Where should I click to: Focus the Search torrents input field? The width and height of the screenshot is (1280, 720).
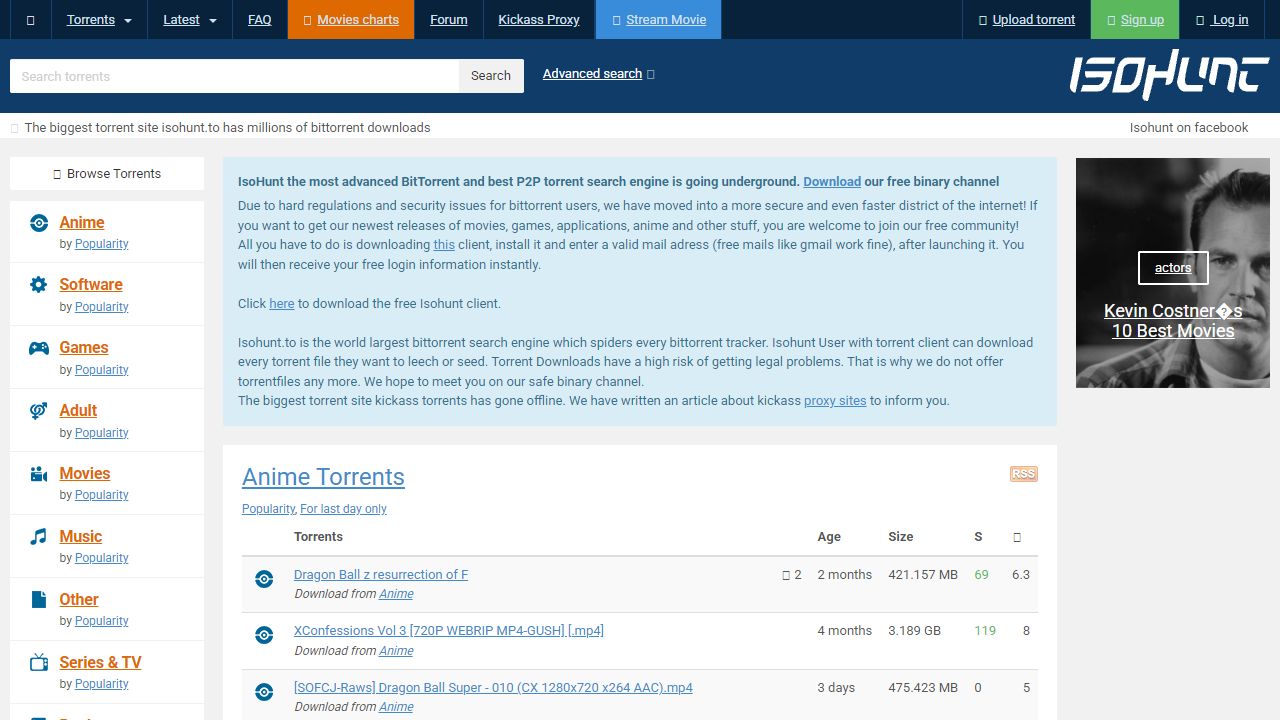coord(234,76)
